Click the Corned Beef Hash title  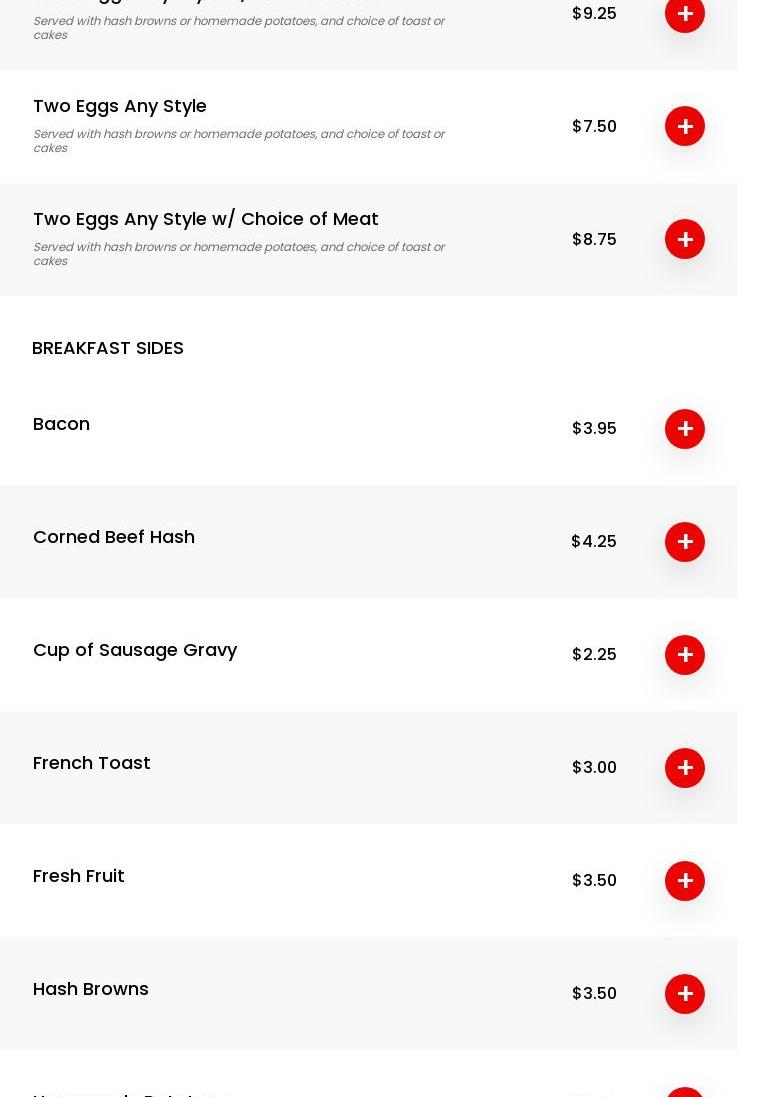pyautogui.click(x=114, y=537)
